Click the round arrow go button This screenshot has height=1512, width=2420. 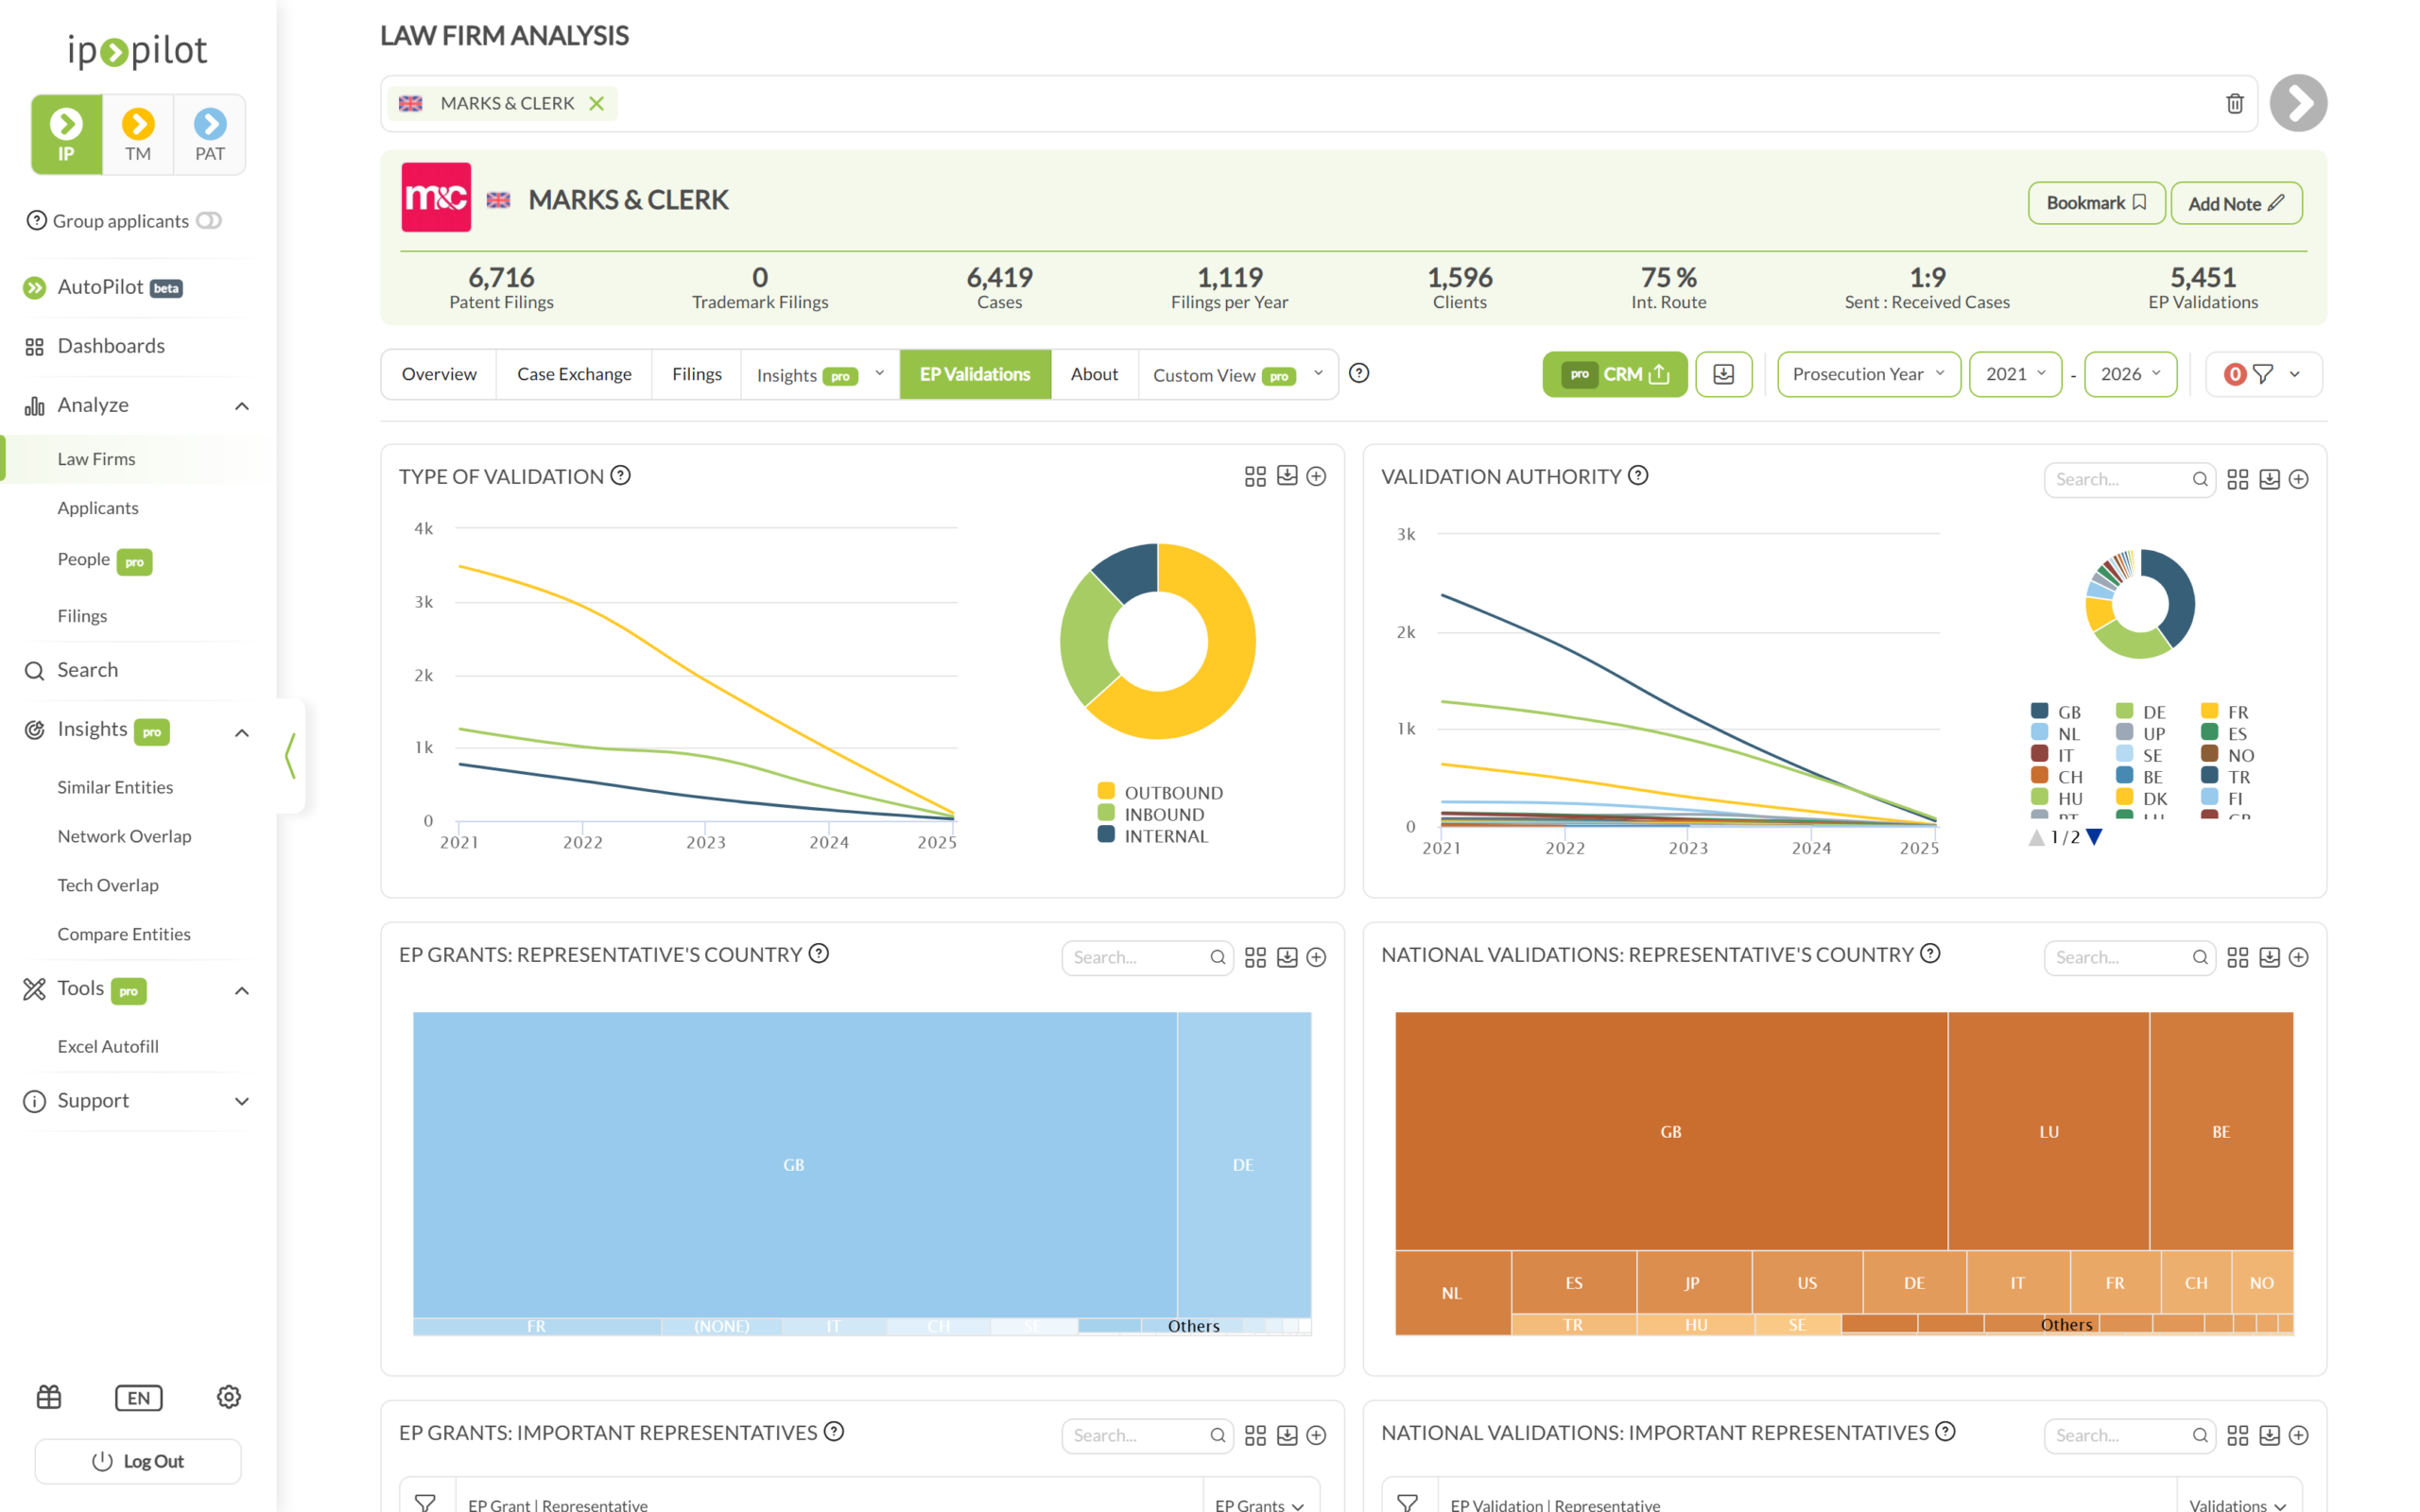coord(2298,103)
